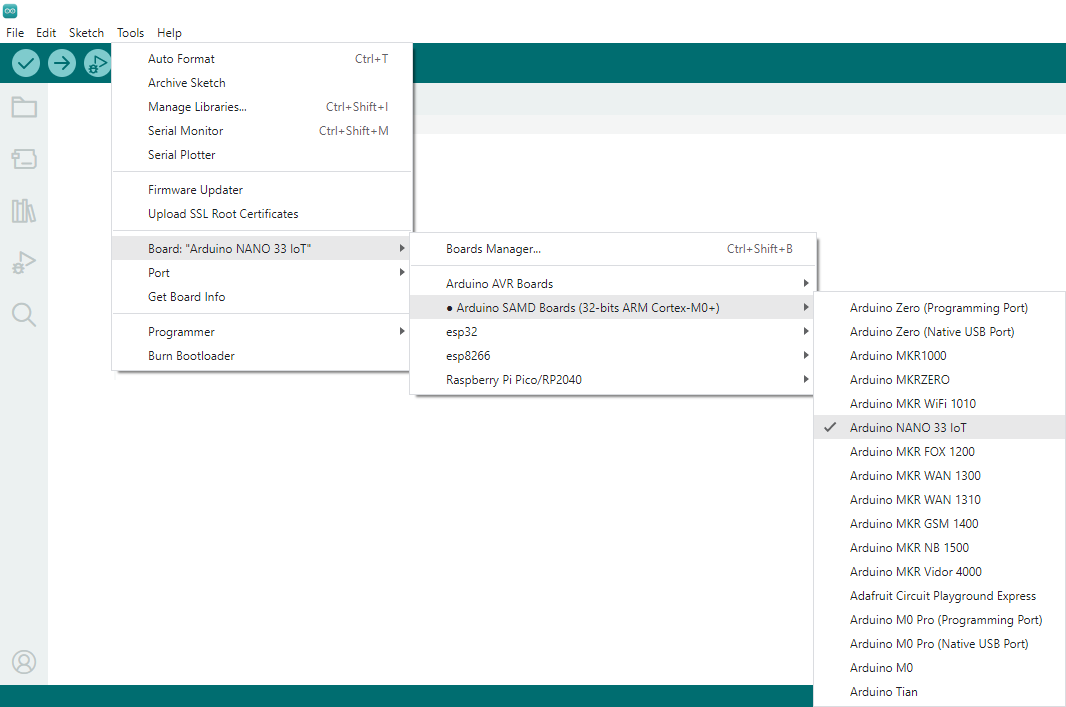Select Adafruit Circuit Playground Express board
This screenshot has width=1066, height=707.
[x=940, y=596]
